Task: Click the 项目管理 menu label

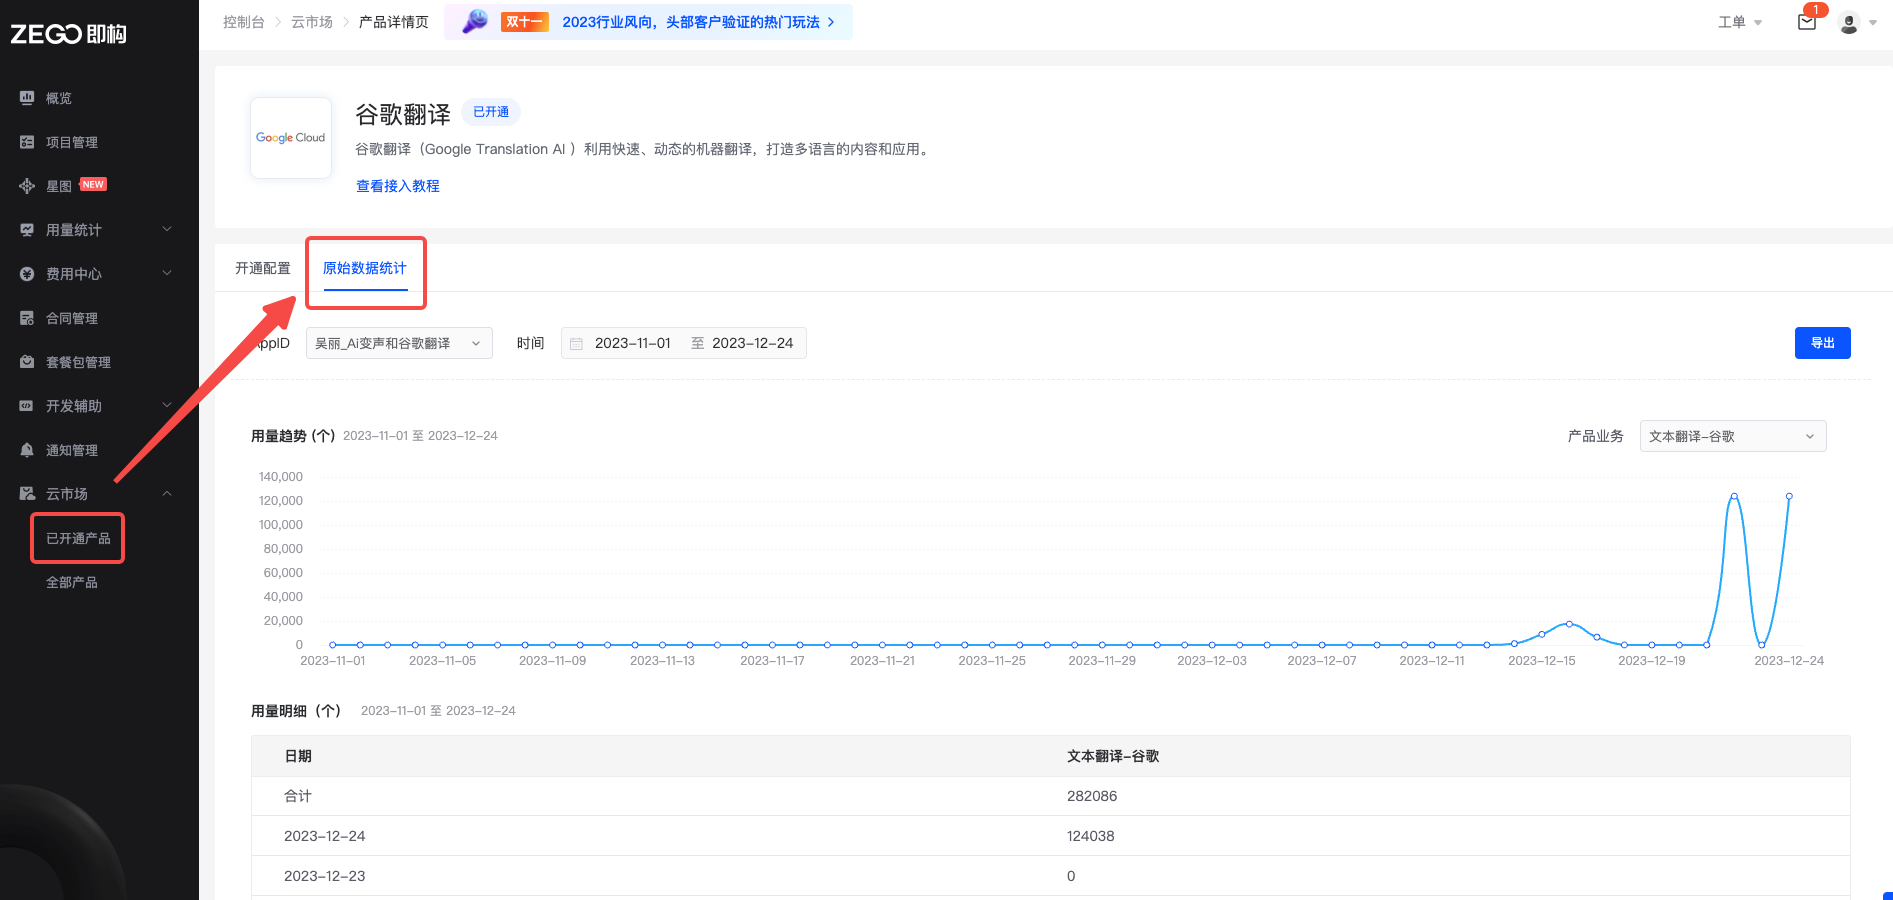Action: pos(72,142)
